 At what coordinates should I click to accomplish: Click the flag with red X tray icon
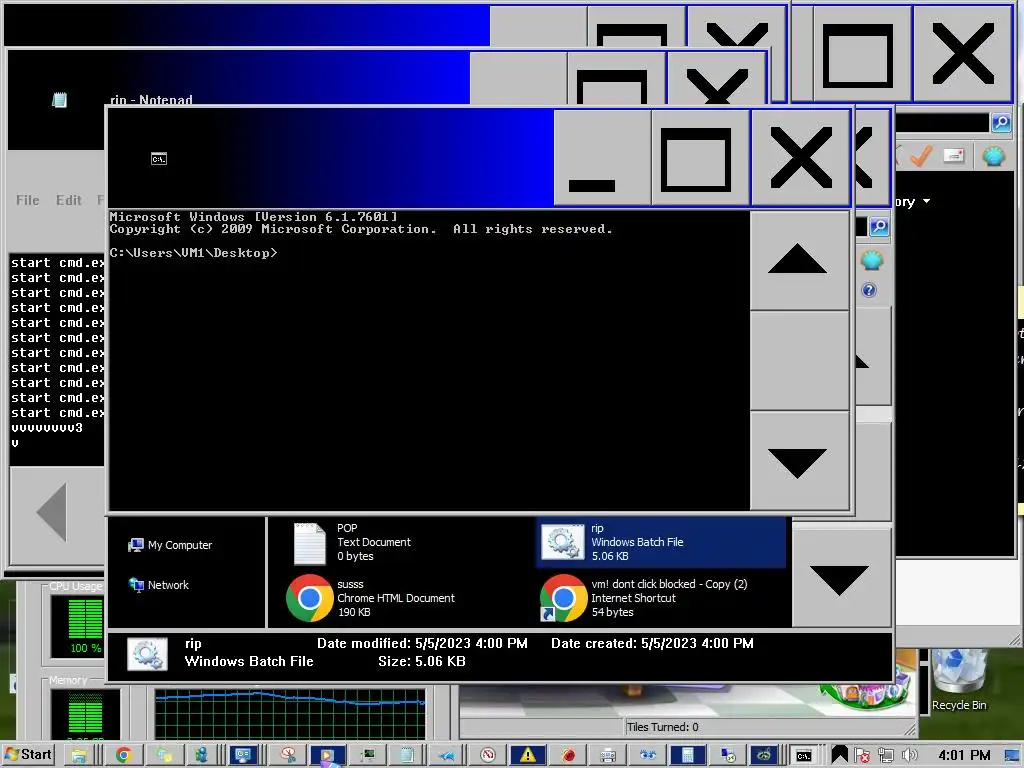[862, 756]
